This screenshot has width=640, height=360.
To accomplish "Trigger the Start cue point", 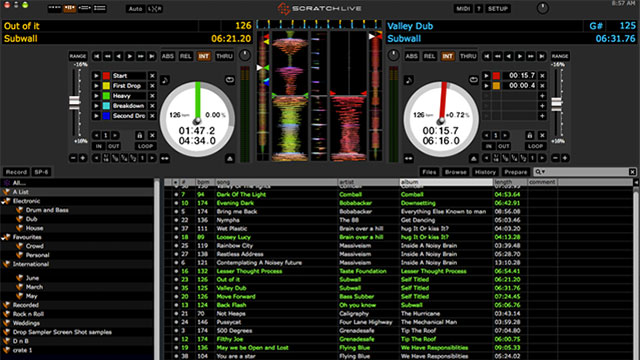I will (96, 76).
